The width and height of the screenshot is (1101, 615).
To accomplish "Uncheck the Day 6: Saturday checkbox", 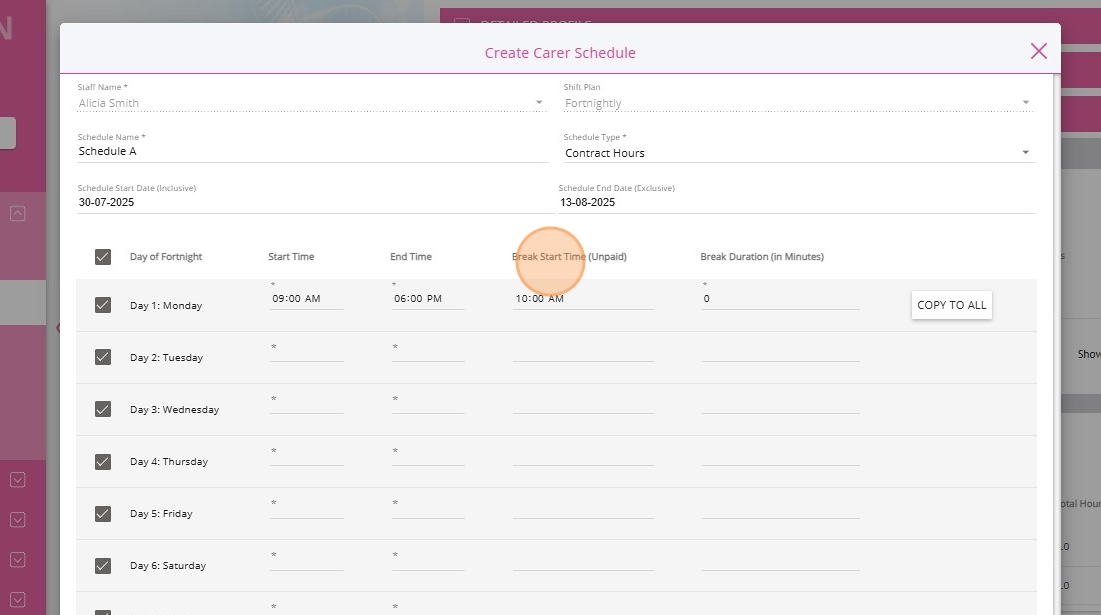I will point(103,565).
